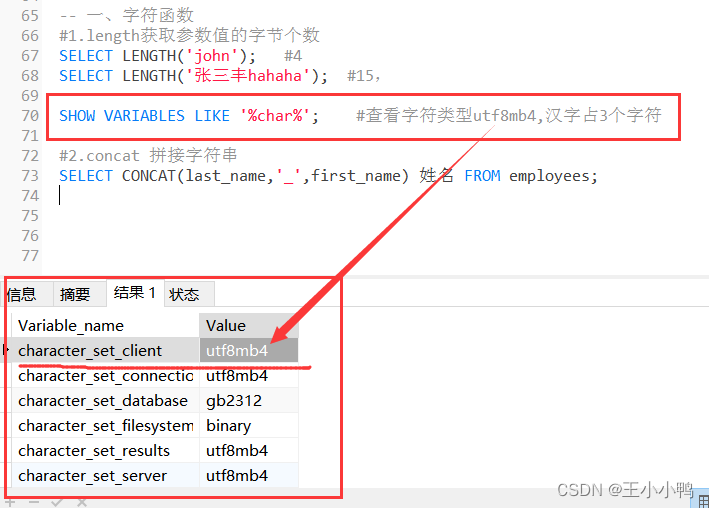The height and width of the screenshot is (508, 709).
Task: Switch to the 状态 tab
Action: tap(189, 294)
